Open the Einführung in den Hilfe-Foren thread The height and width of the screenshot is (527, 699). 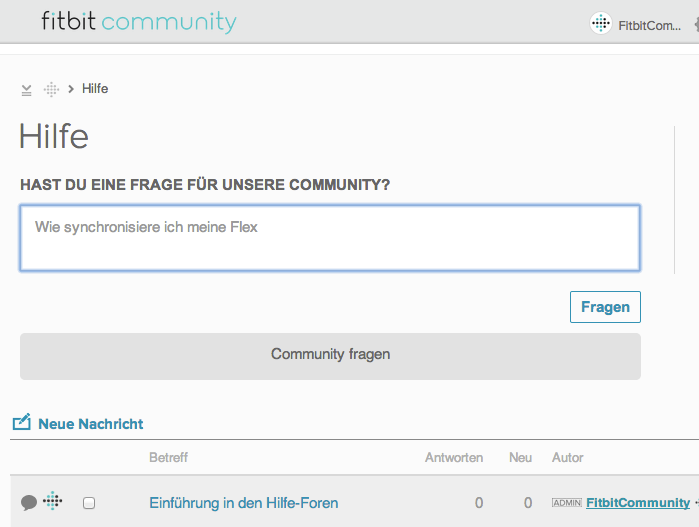click(x=243, y=503)
